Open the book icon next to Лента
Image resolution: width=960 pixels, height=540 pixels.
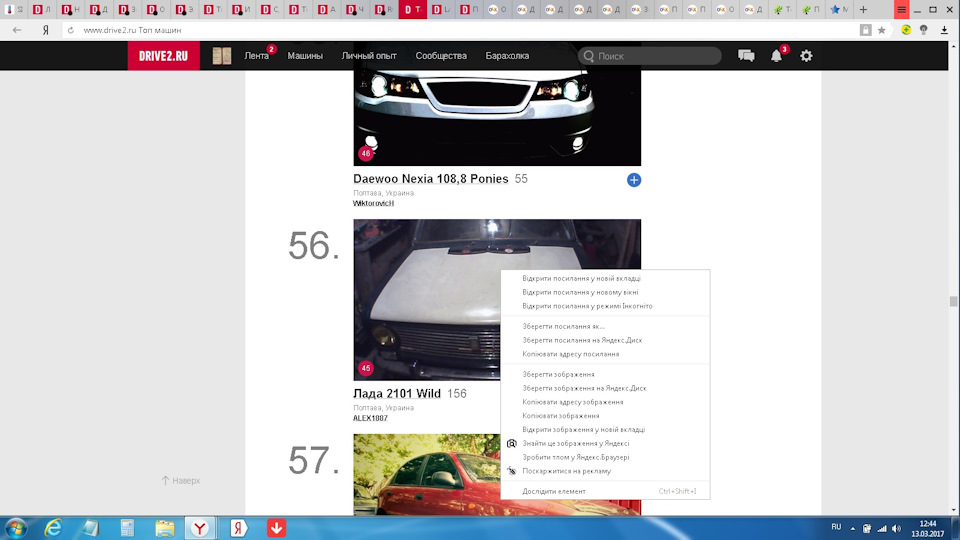pyautogui.click(x=222, y=56)
